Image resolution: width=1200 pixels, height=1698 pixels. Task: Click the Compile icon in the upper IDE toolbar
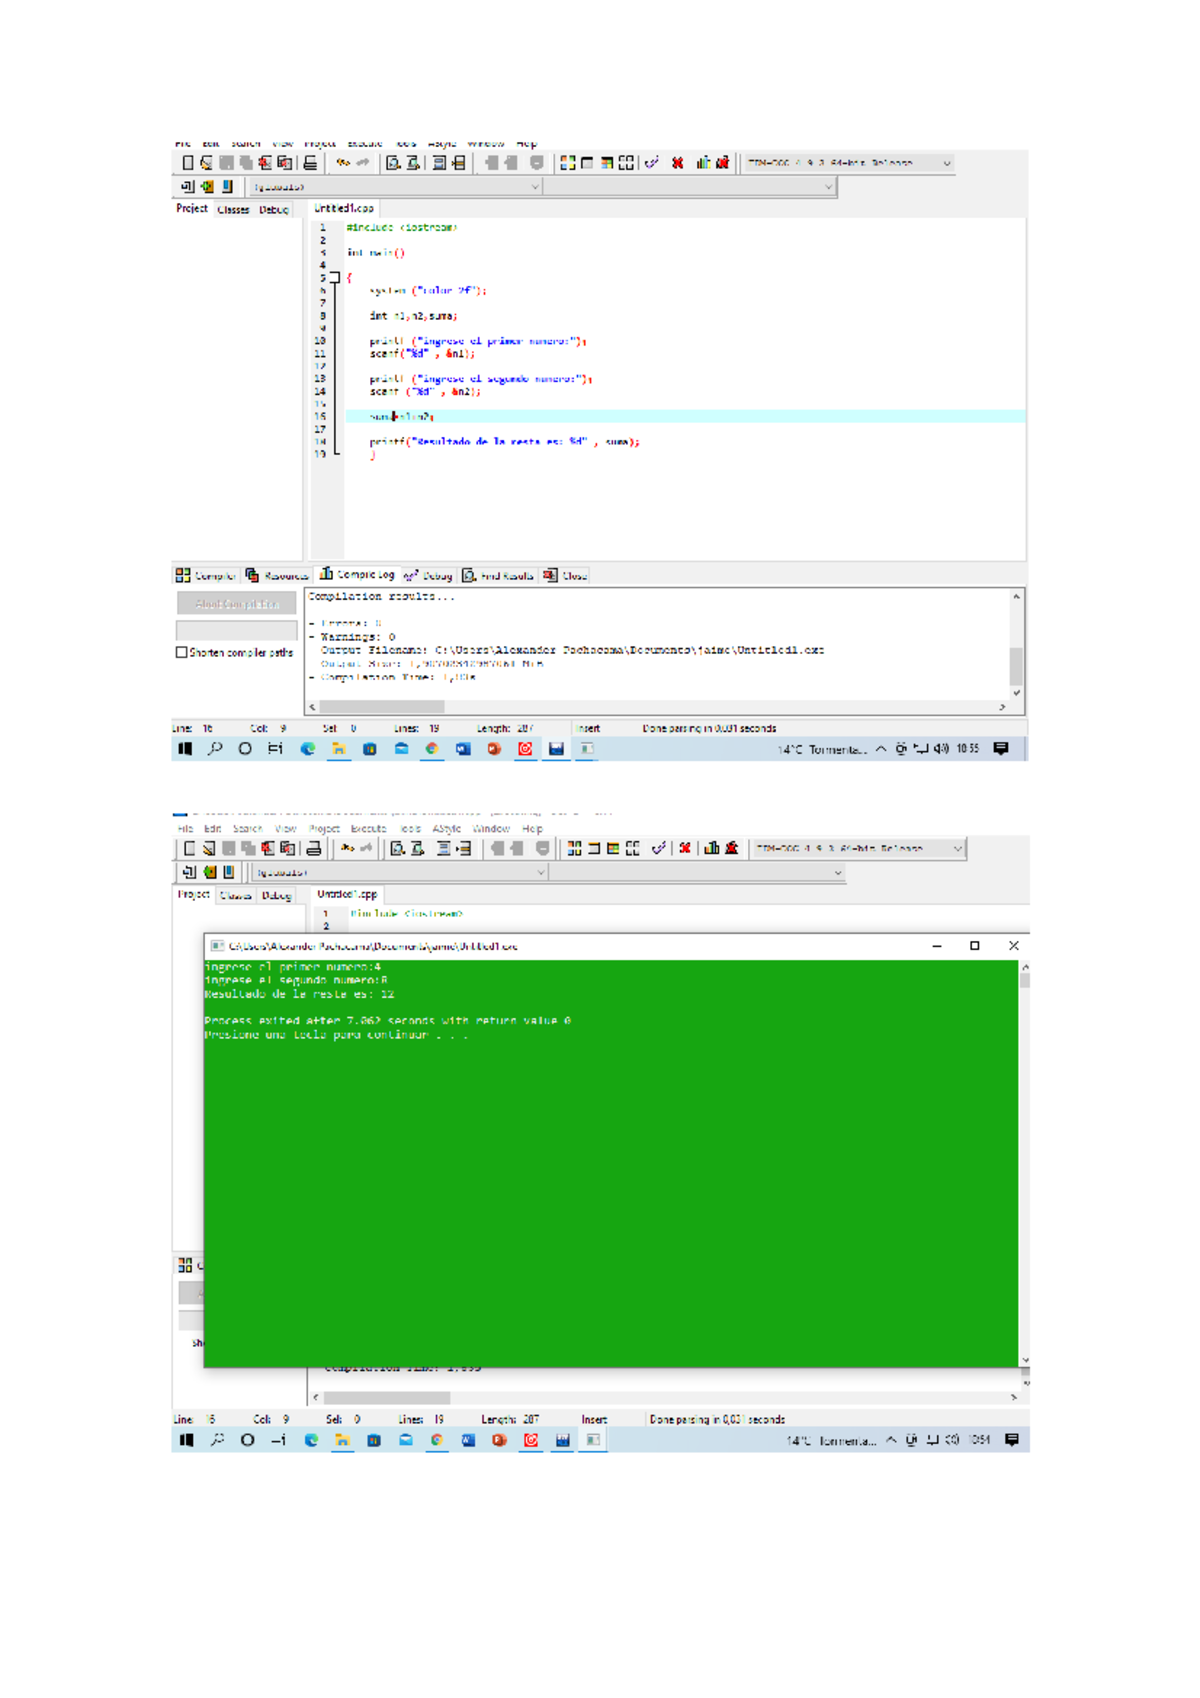pyautogui.click(x=567, y=163)
